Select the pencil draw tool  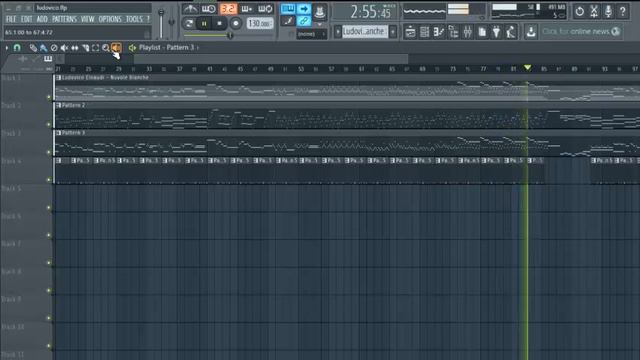click(33, 48)
